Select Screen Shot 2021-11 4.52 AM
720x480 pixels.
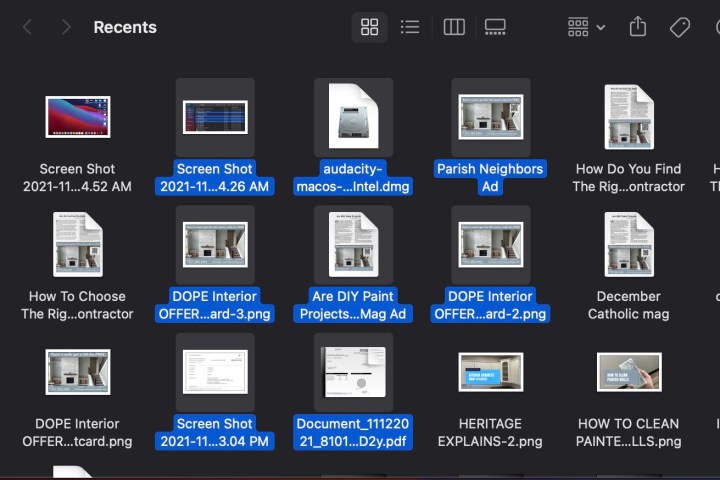77,118
